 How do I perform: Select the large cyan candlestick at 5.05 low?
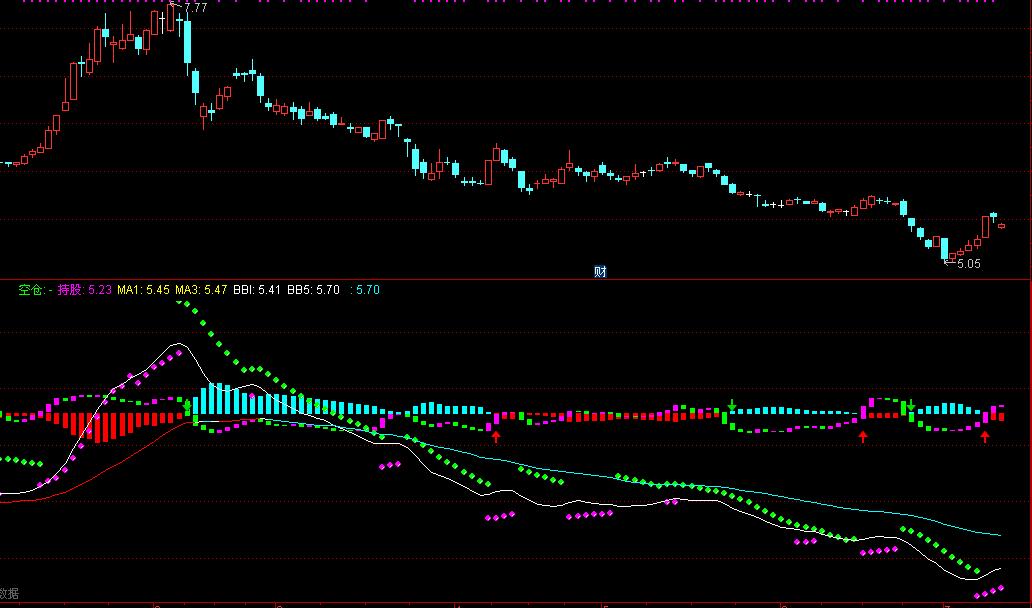pyautogui.click(x=944, y=249)
